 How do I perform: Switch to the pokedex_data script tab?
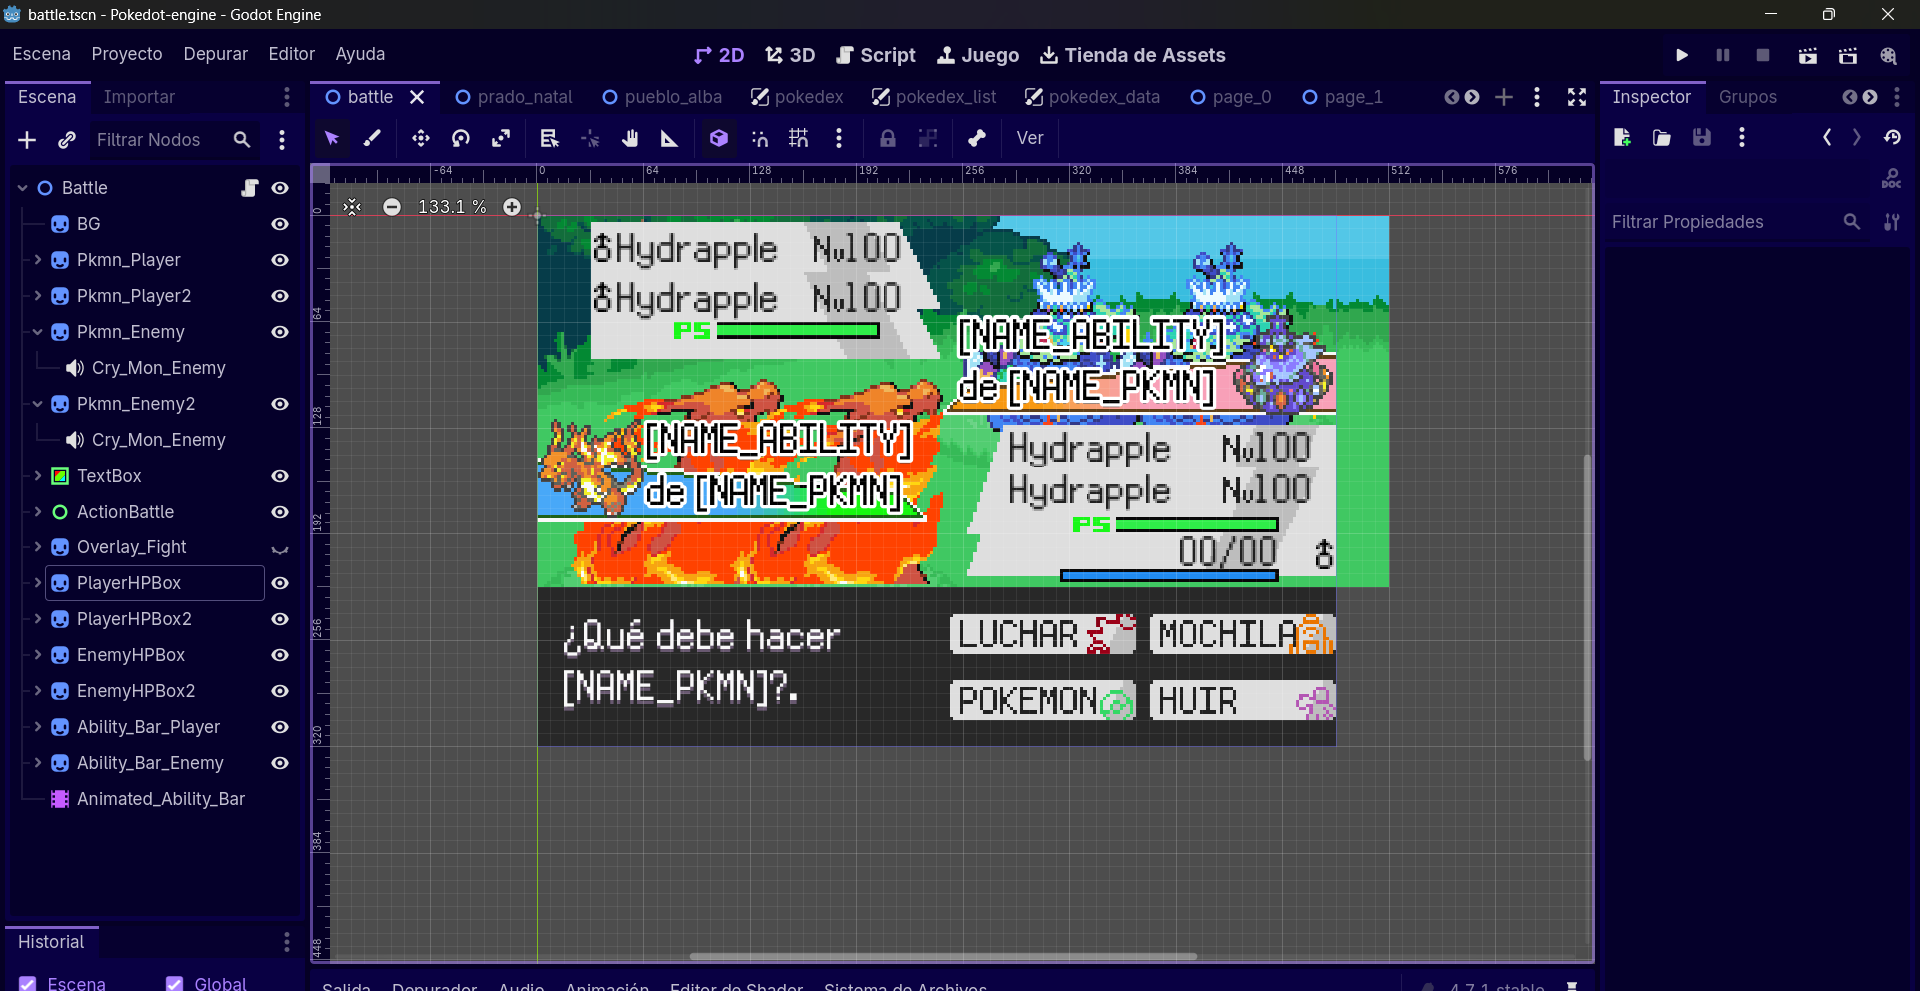click(1093, 97)
